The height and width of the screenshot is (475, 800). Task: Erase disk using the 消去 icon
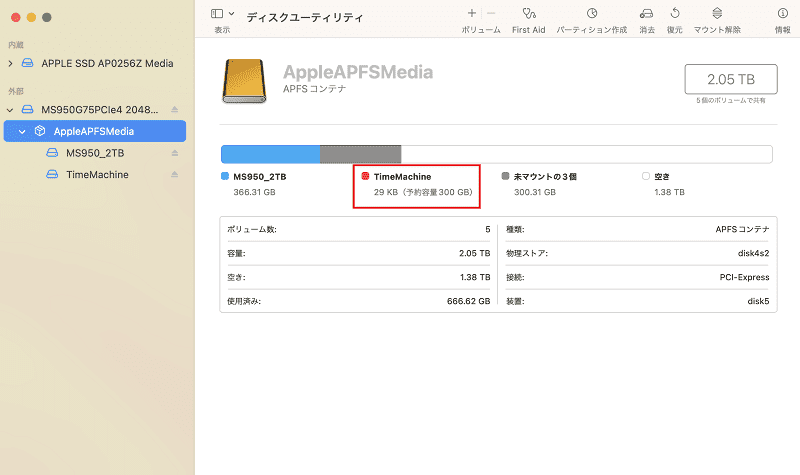pyautogui.click(x=646, y=13)
